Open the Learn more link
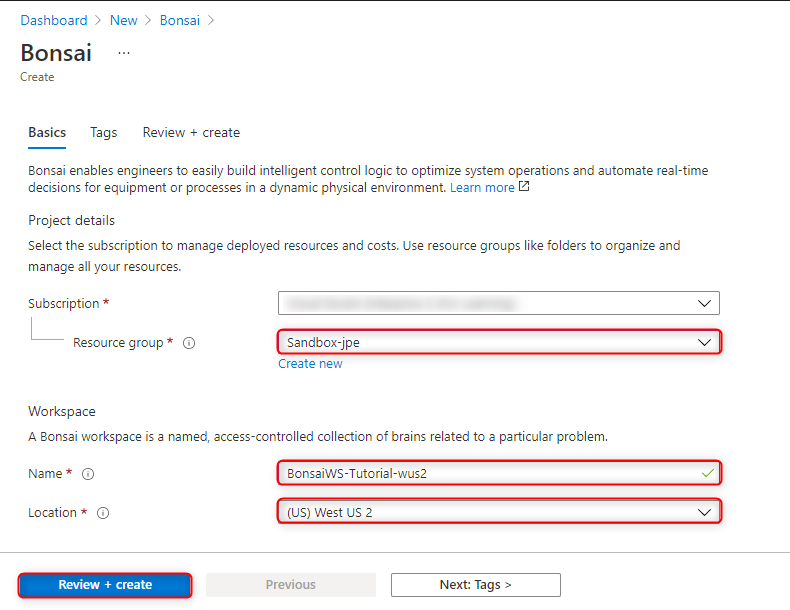The width and height of the screenshot is (790, 610). coord(482,187)
